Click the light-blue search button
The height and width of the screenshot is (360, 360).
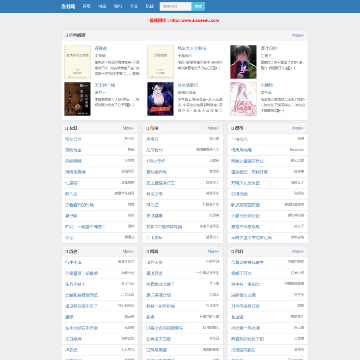pyautogui.click(x=198, y=6)
